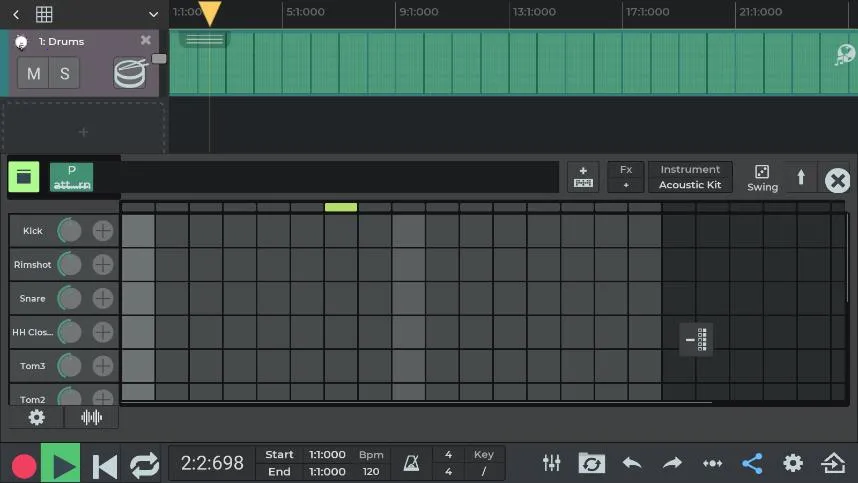Expand the grid view dropdown arrow
This screenshot has width=858, height=483.
click(x=153, y=15)
